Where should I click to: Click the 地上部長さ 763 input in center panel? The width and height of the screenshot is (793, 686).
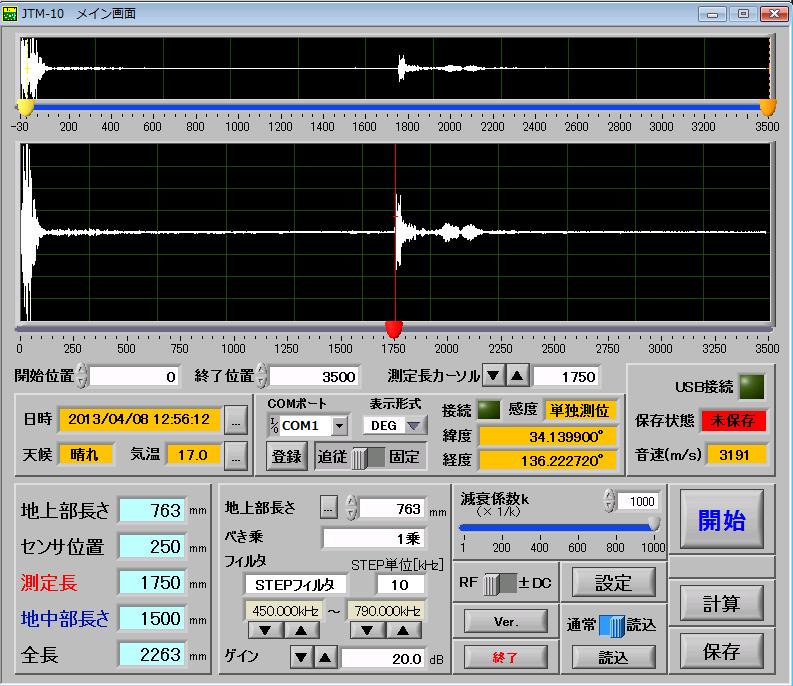point(391,508)
